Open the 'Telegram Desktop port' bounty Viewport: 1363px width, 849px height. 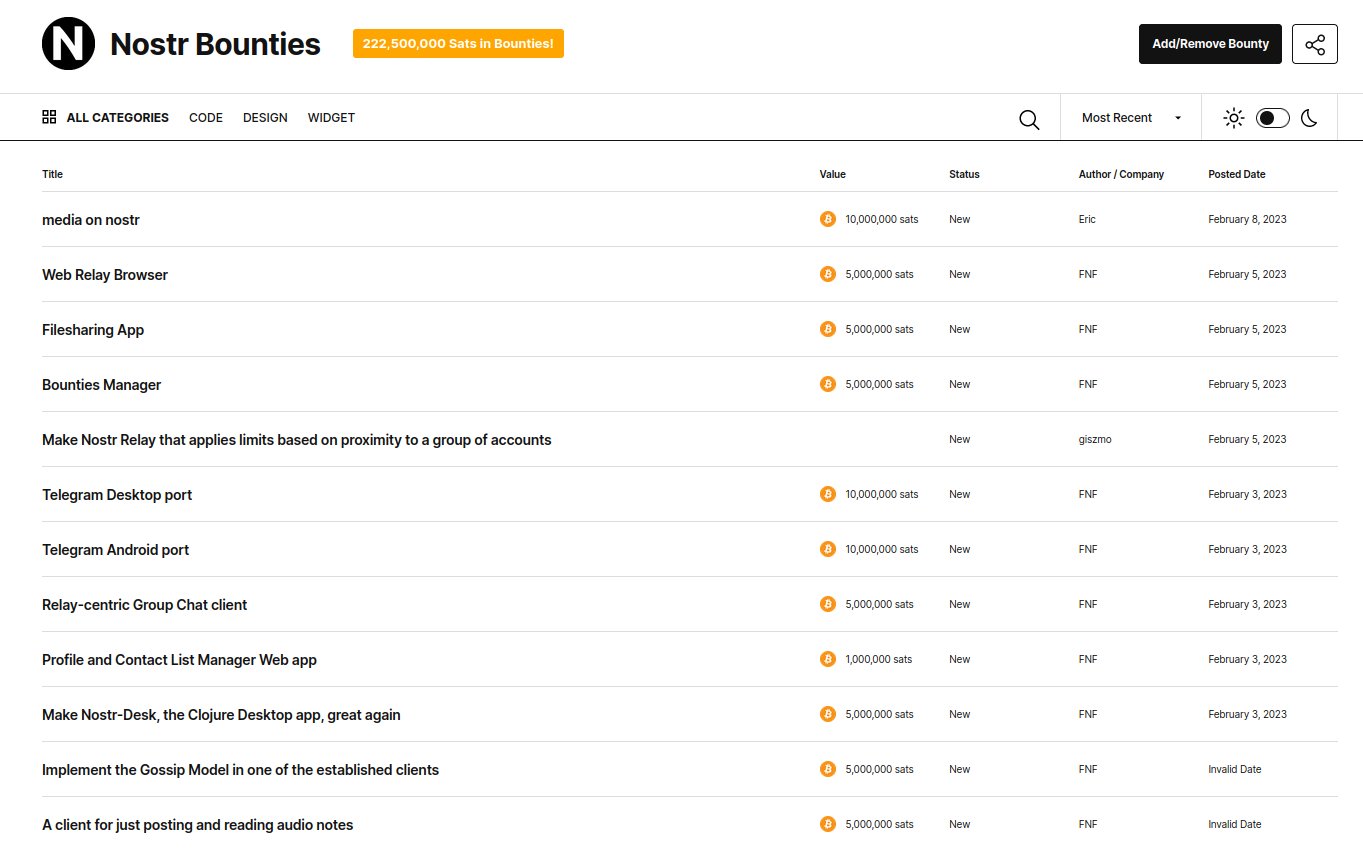(x=117, y=494)
